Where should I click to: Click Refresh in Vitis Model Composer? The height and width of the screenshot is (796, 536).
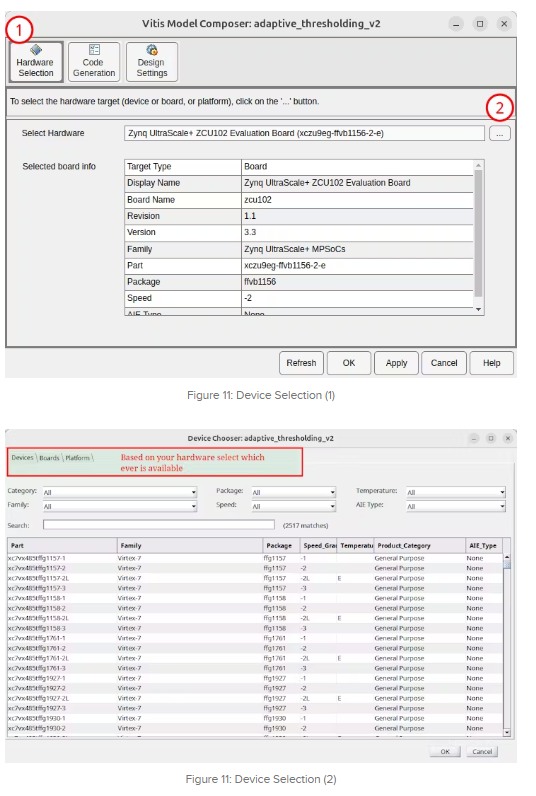[301, 363]
